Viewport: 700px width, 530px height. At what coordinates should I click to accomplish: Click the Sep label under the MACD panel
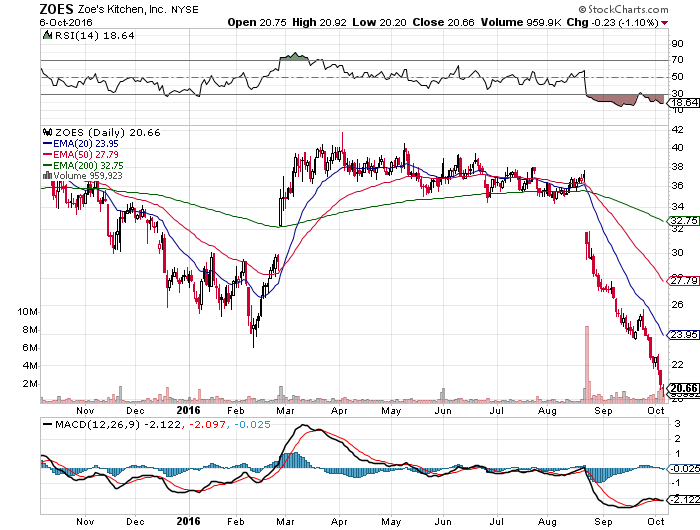(603, 522)
